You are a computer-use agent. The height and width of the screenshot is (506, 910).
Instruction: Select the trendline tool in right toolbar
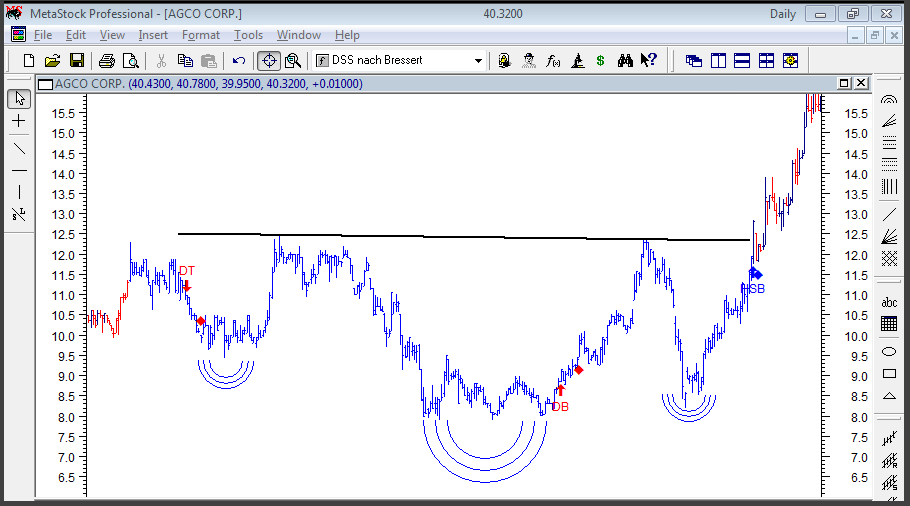[x=889, y=215]
